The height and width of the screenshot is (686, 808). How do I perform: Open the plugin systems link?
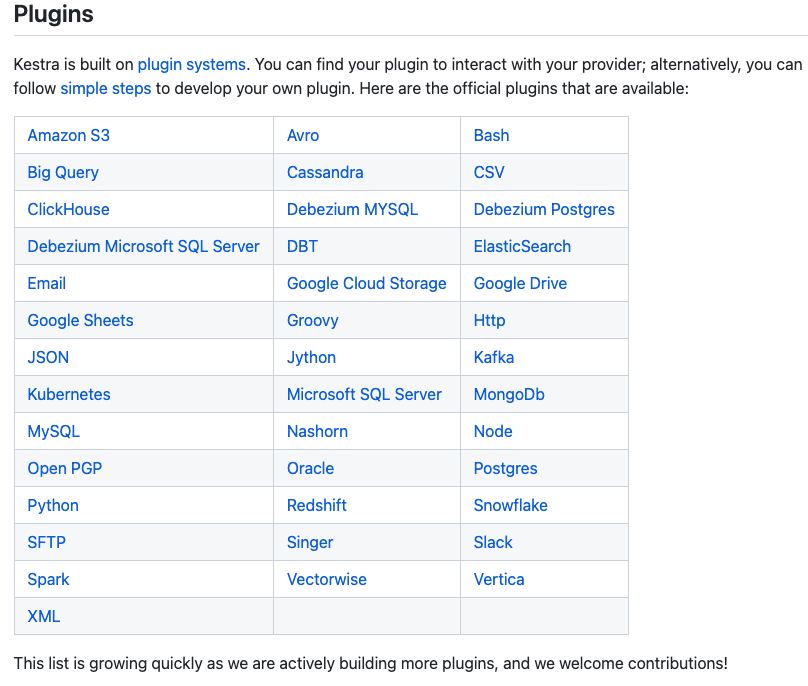pos(191,64)
